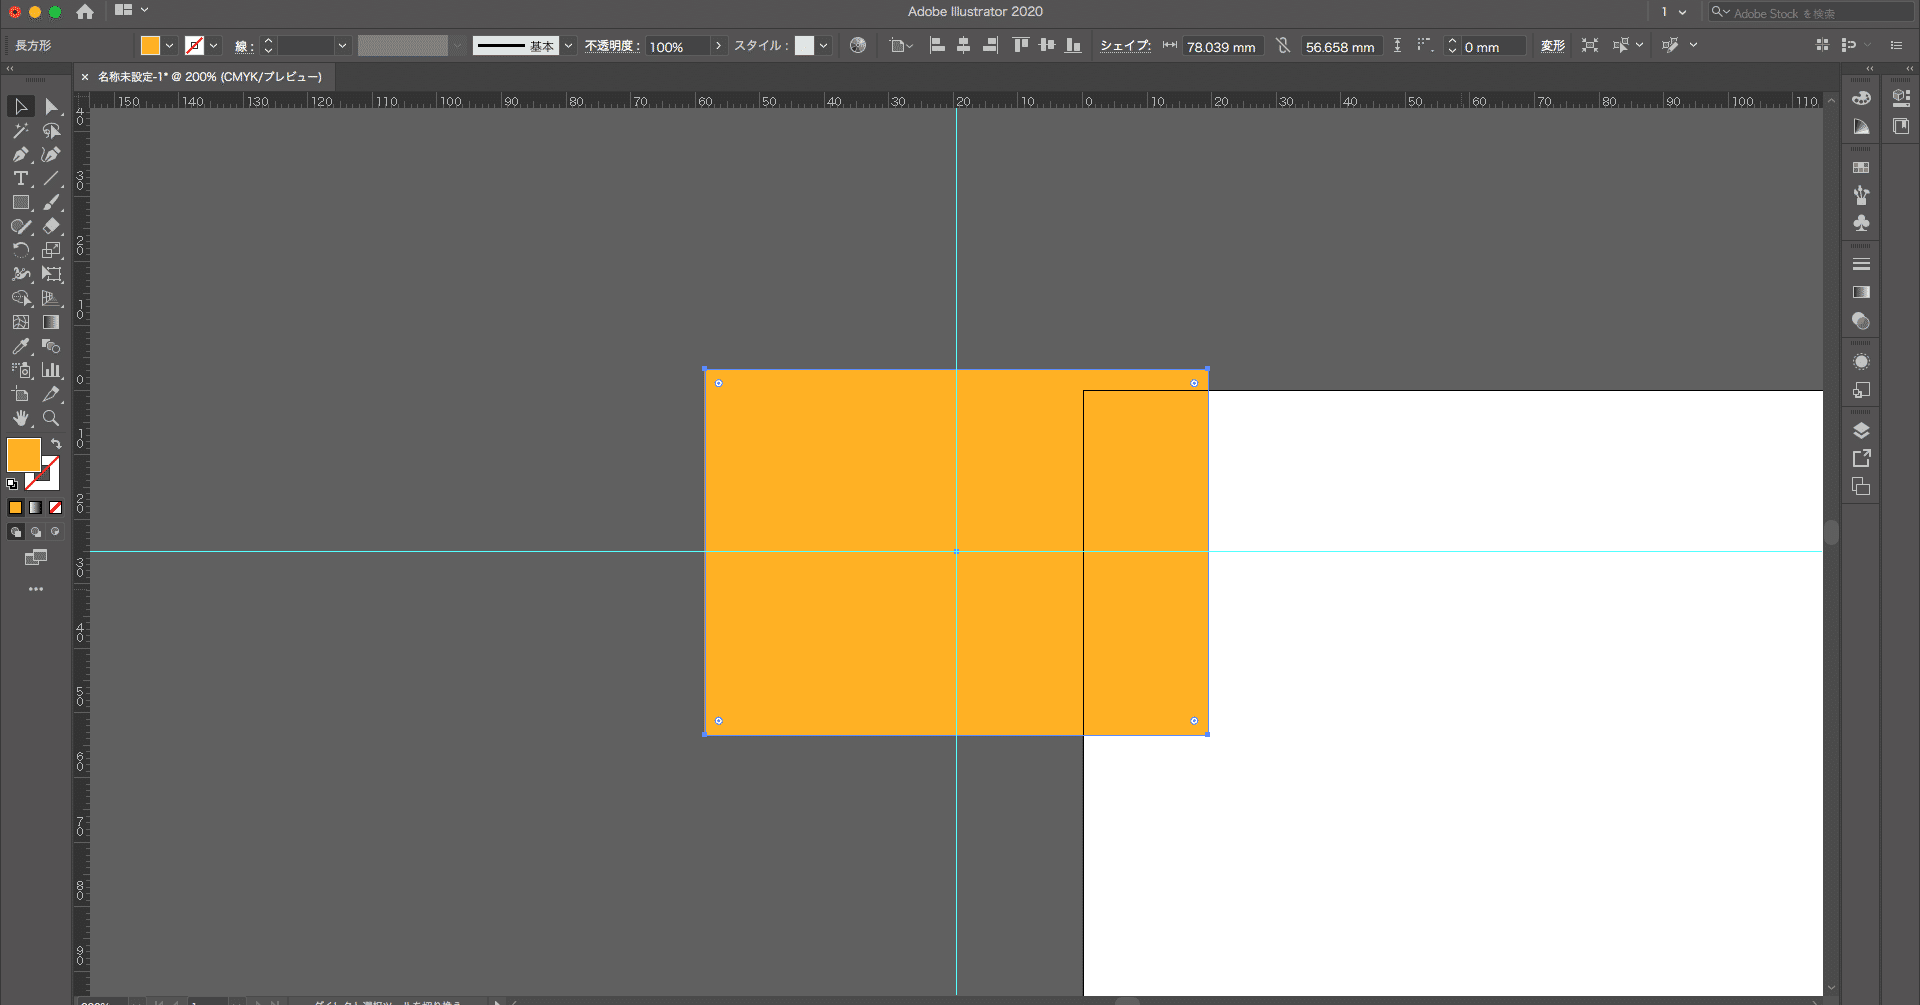
Task: Select the Perspective Grid tool
Action: (51, 298)
